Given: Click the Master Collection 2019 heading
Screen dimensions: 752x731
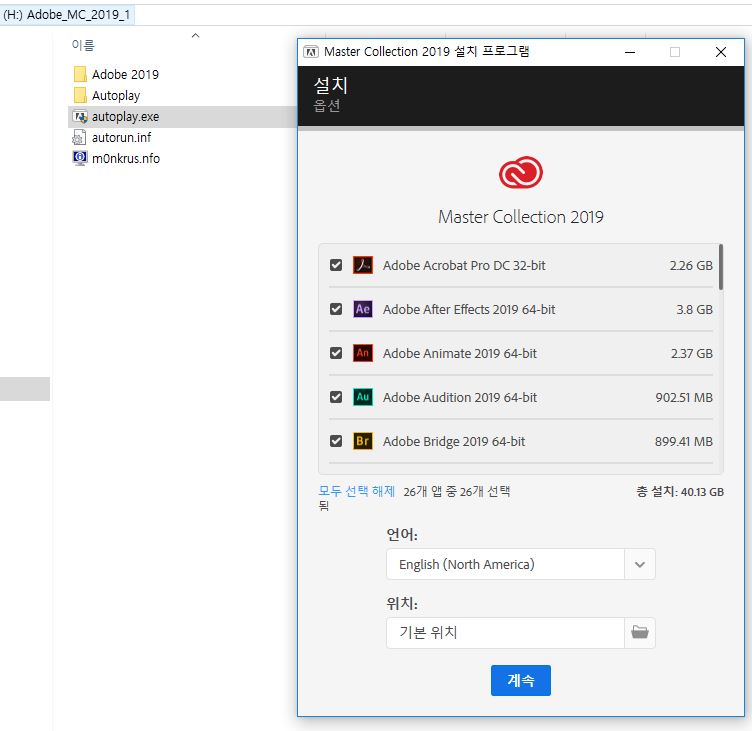Looking at the screenshot, I should [x=521, y=217].
